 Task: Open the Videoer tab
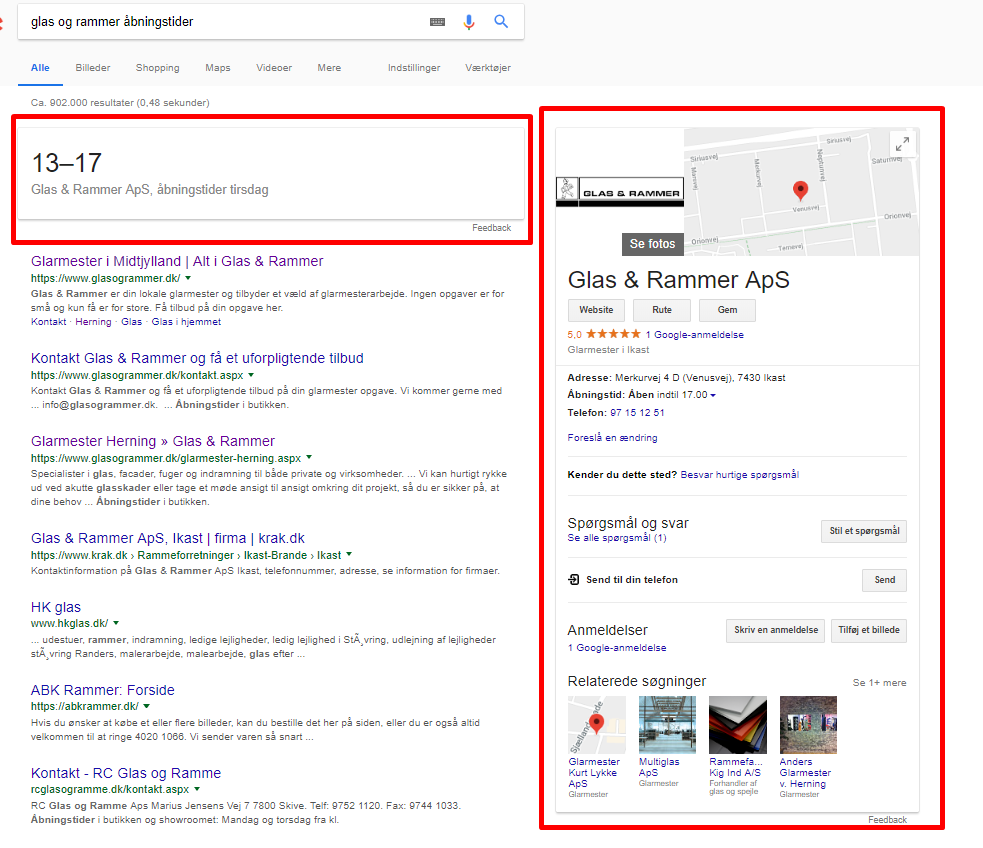click(x=274, y=68)
